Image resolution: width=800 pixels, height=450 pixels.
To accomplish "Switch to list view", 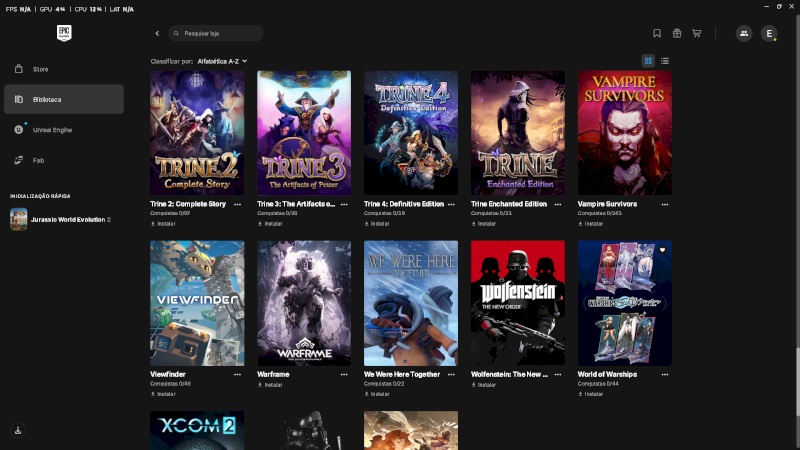I will tap(664, 61).
